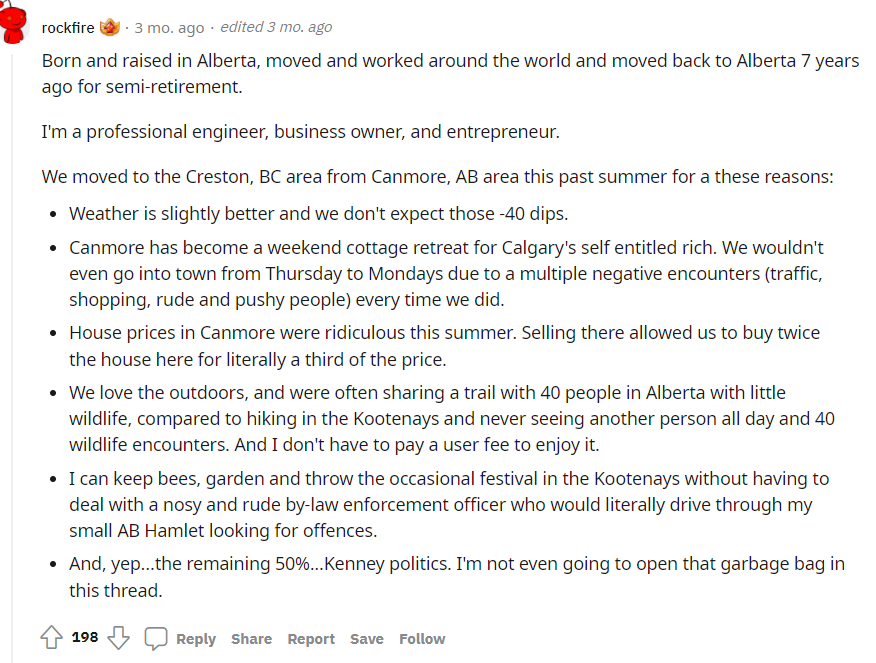Click the Kenney politics bullet text

(x=456, y=577)
